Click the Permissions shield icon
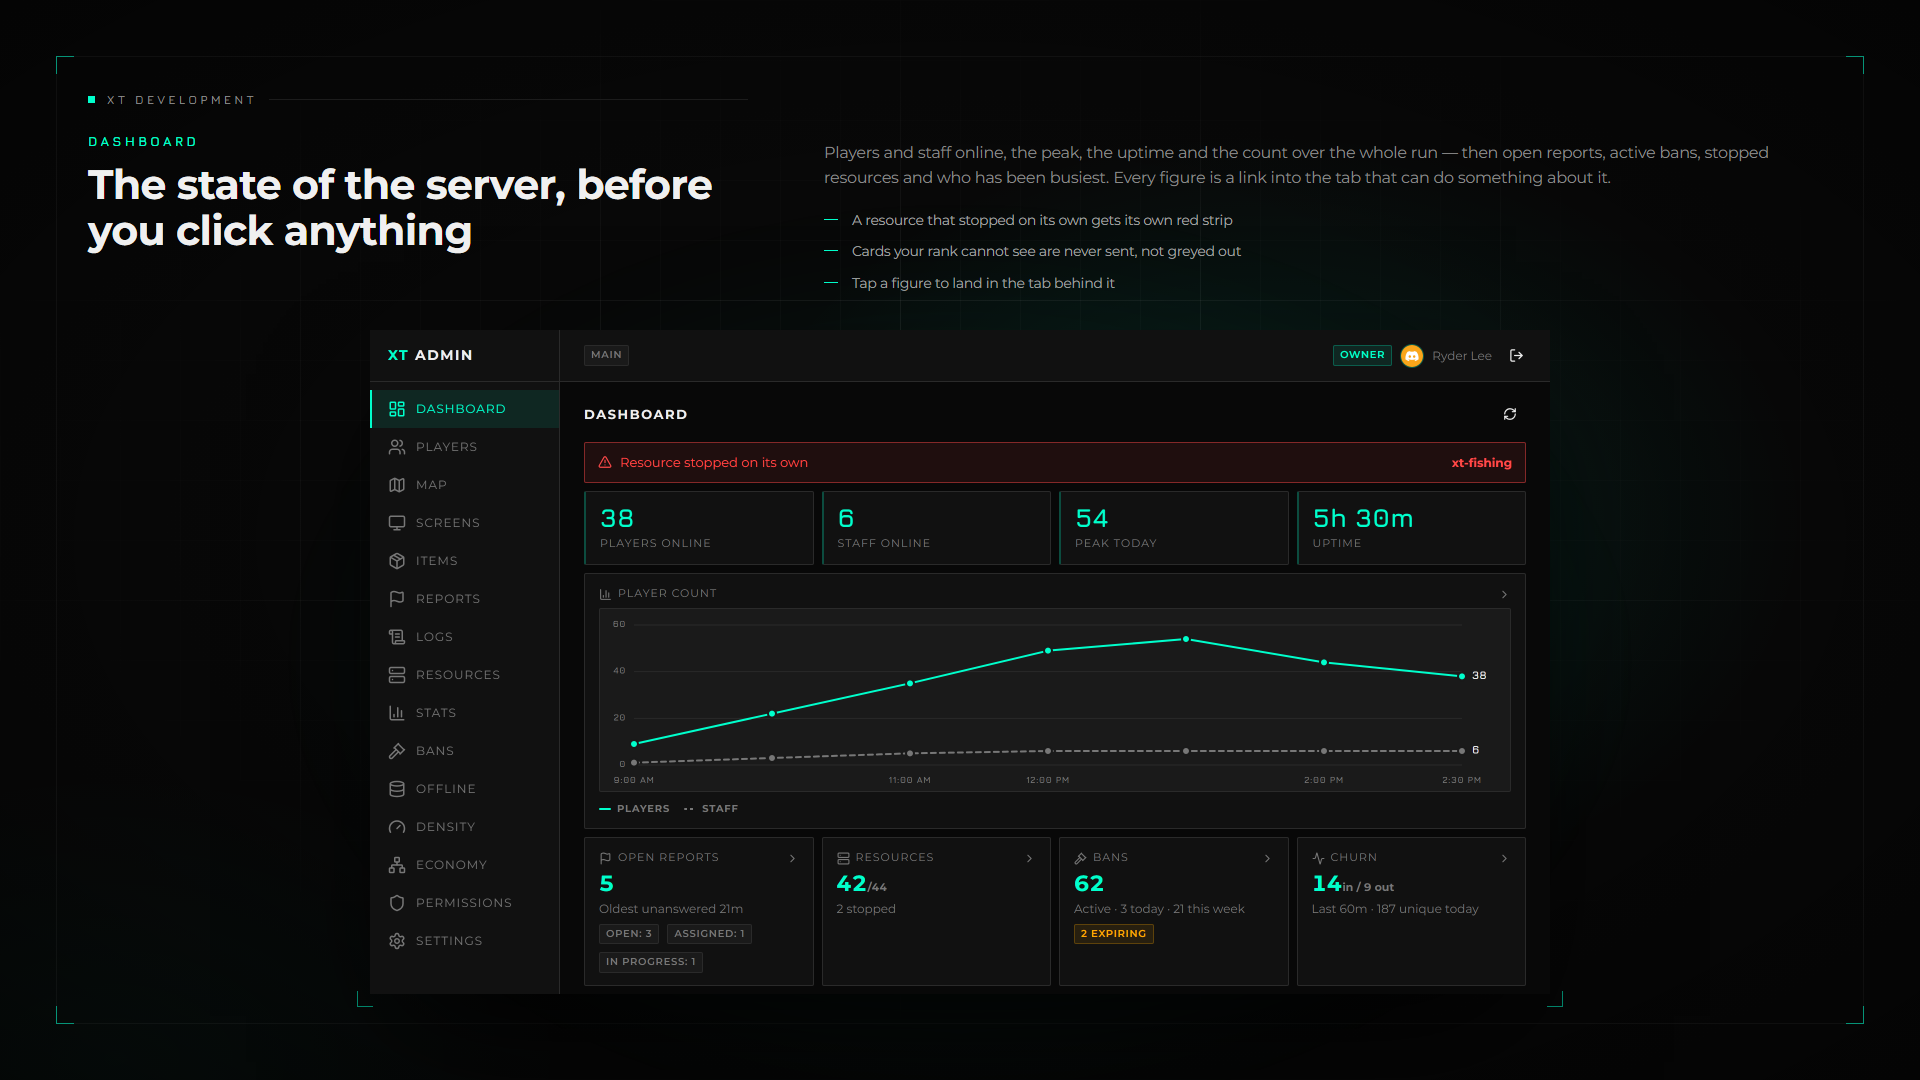The height and width of the screenshot is (1080, 1920). (397, 903)
